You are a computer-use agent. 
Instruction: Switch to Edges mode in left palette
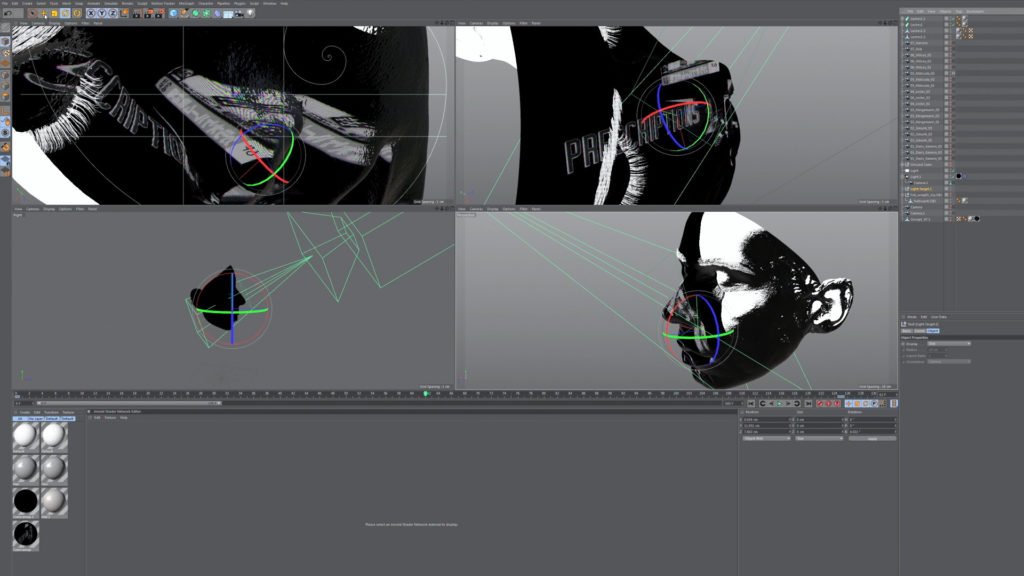click(5, 86)
